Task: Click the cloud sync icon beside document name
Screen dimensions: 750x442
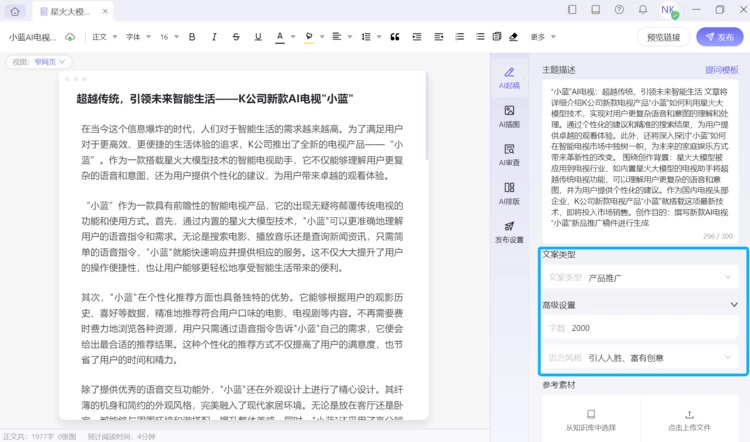Action: pyautogui.click(x=70, y=37)
